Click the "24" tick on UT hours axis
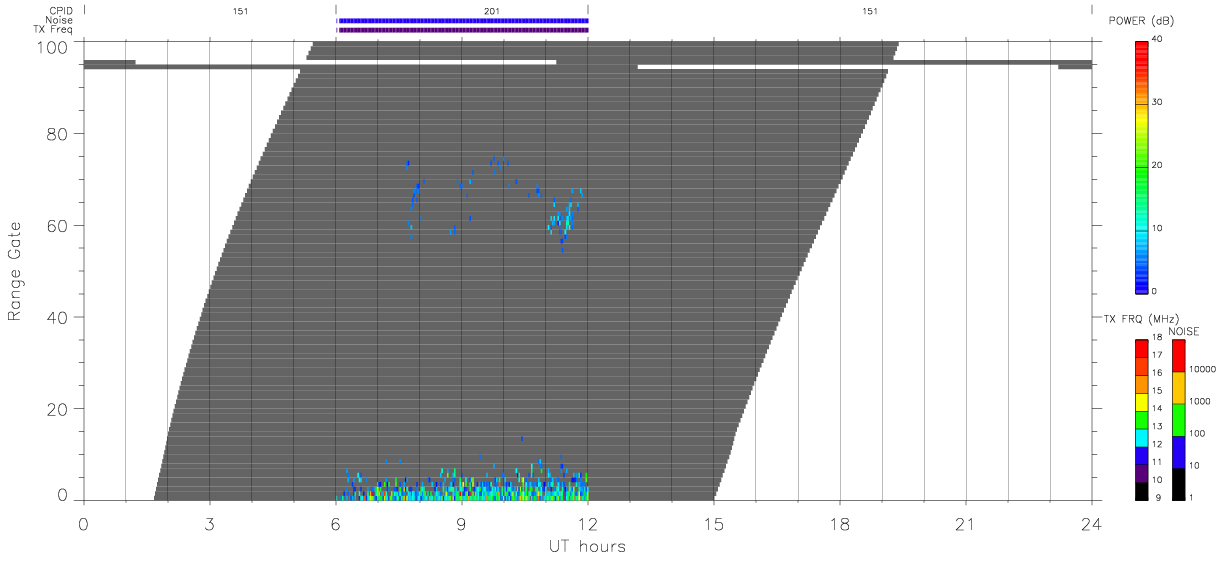 (x=1091, y=523)
